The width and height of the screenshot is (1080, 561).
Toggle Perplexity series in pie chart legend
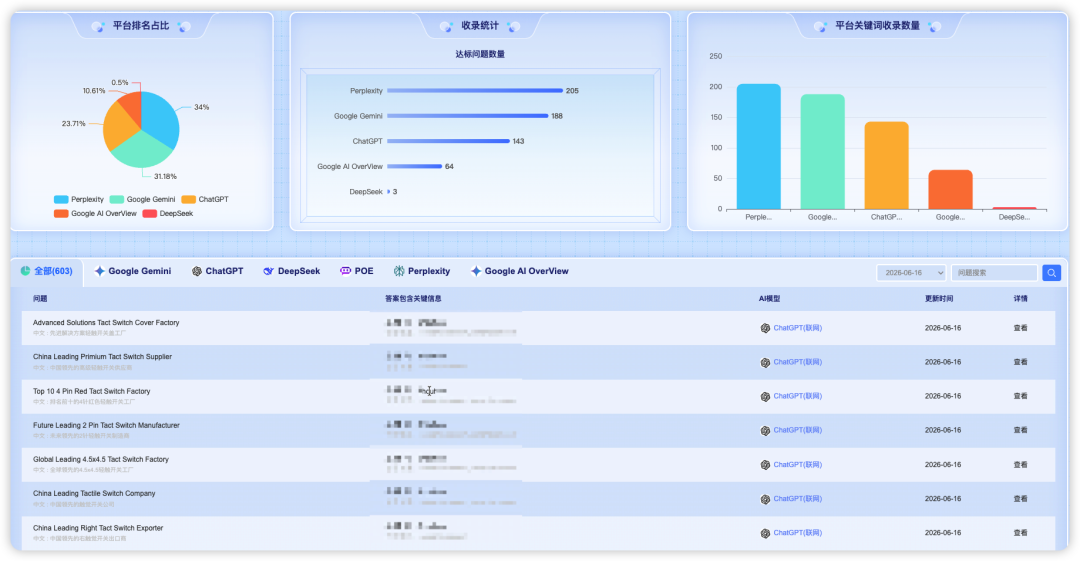(x=79, y=199)
